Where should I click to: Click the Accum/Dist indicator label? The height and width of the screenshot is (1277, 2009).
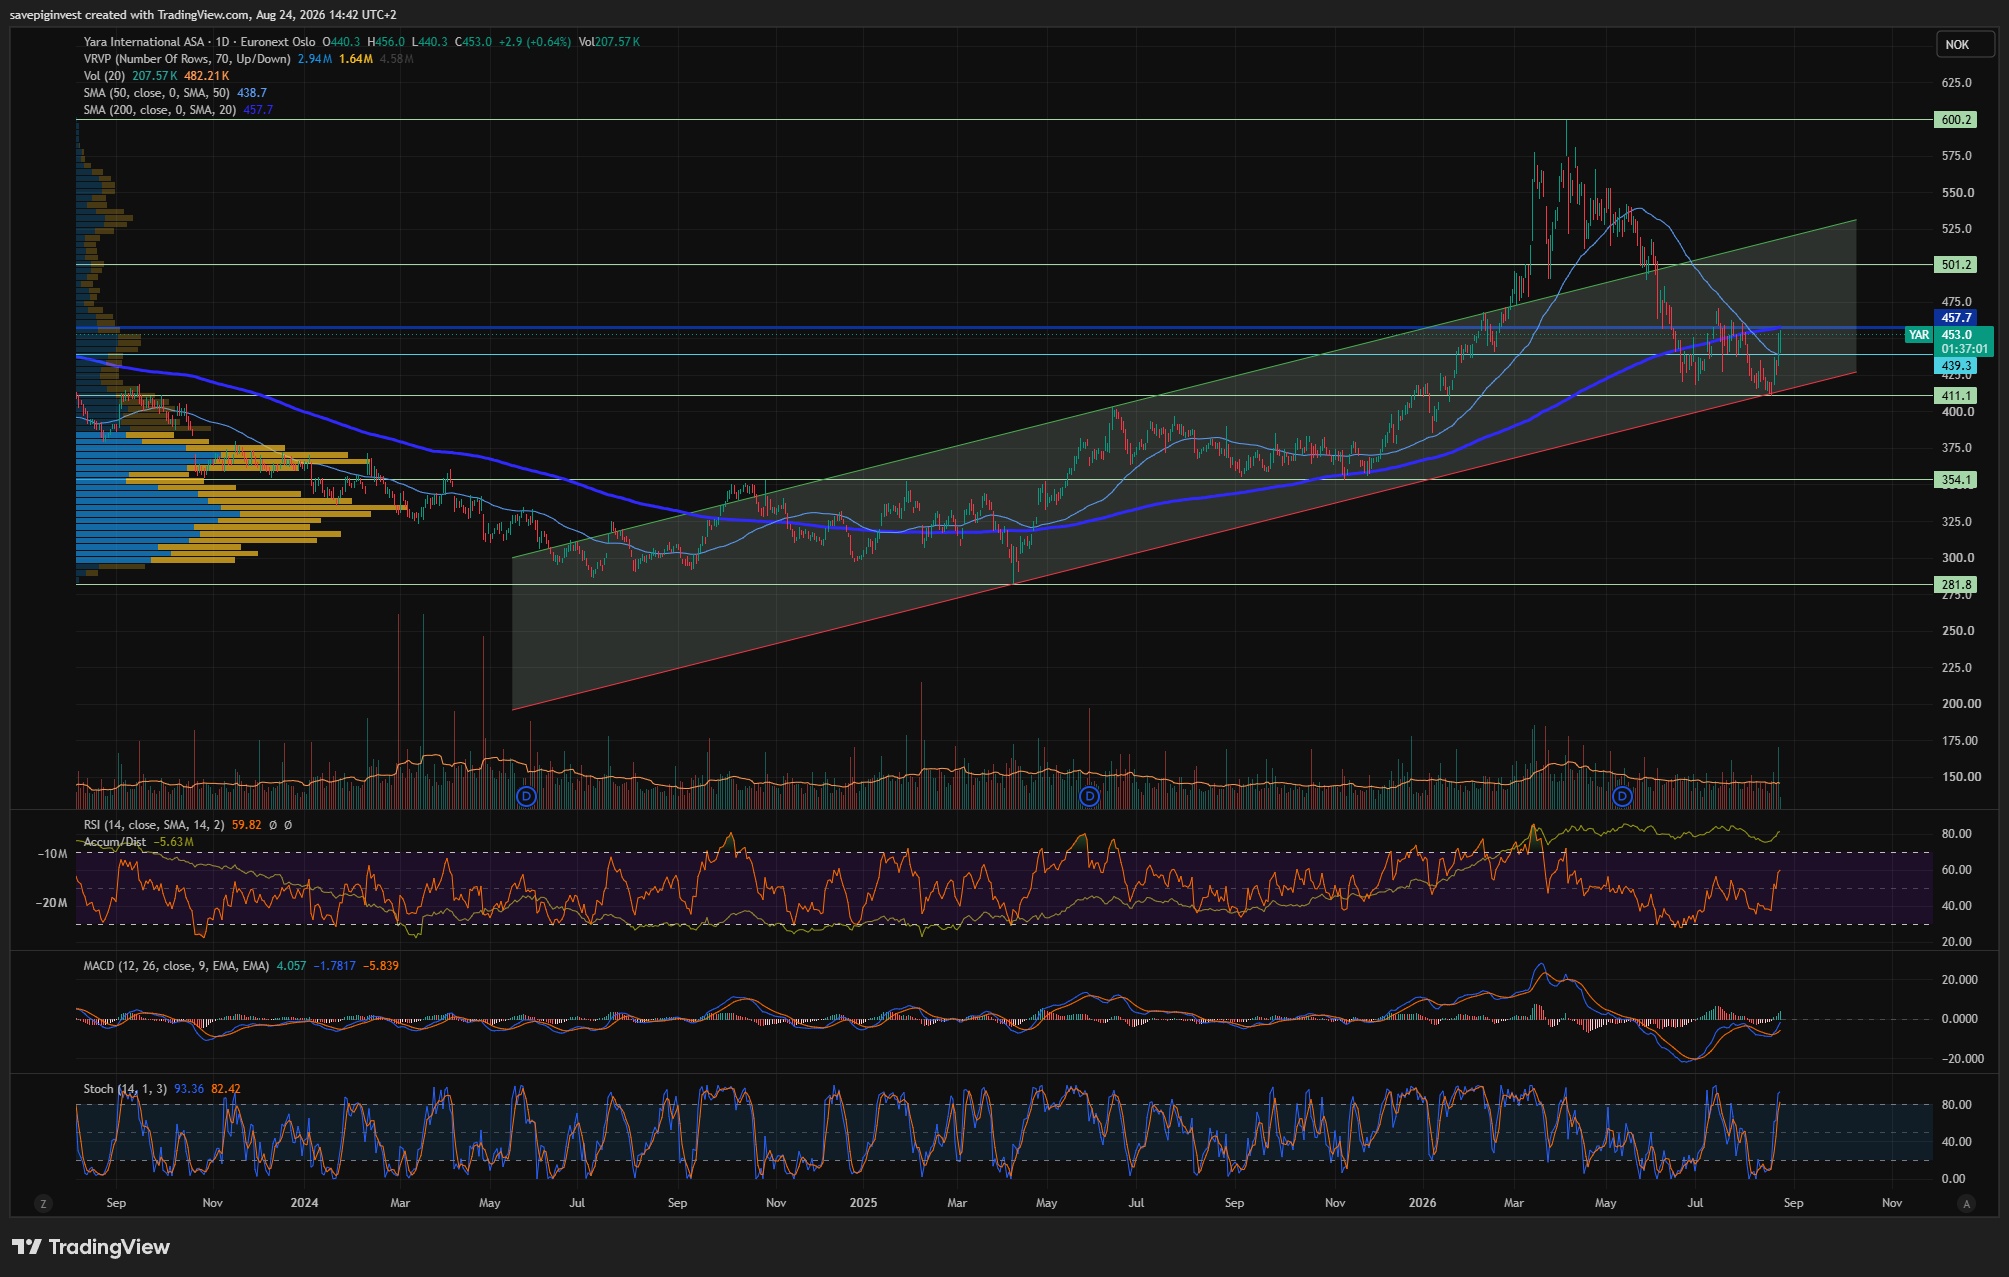tap(115, 842)
